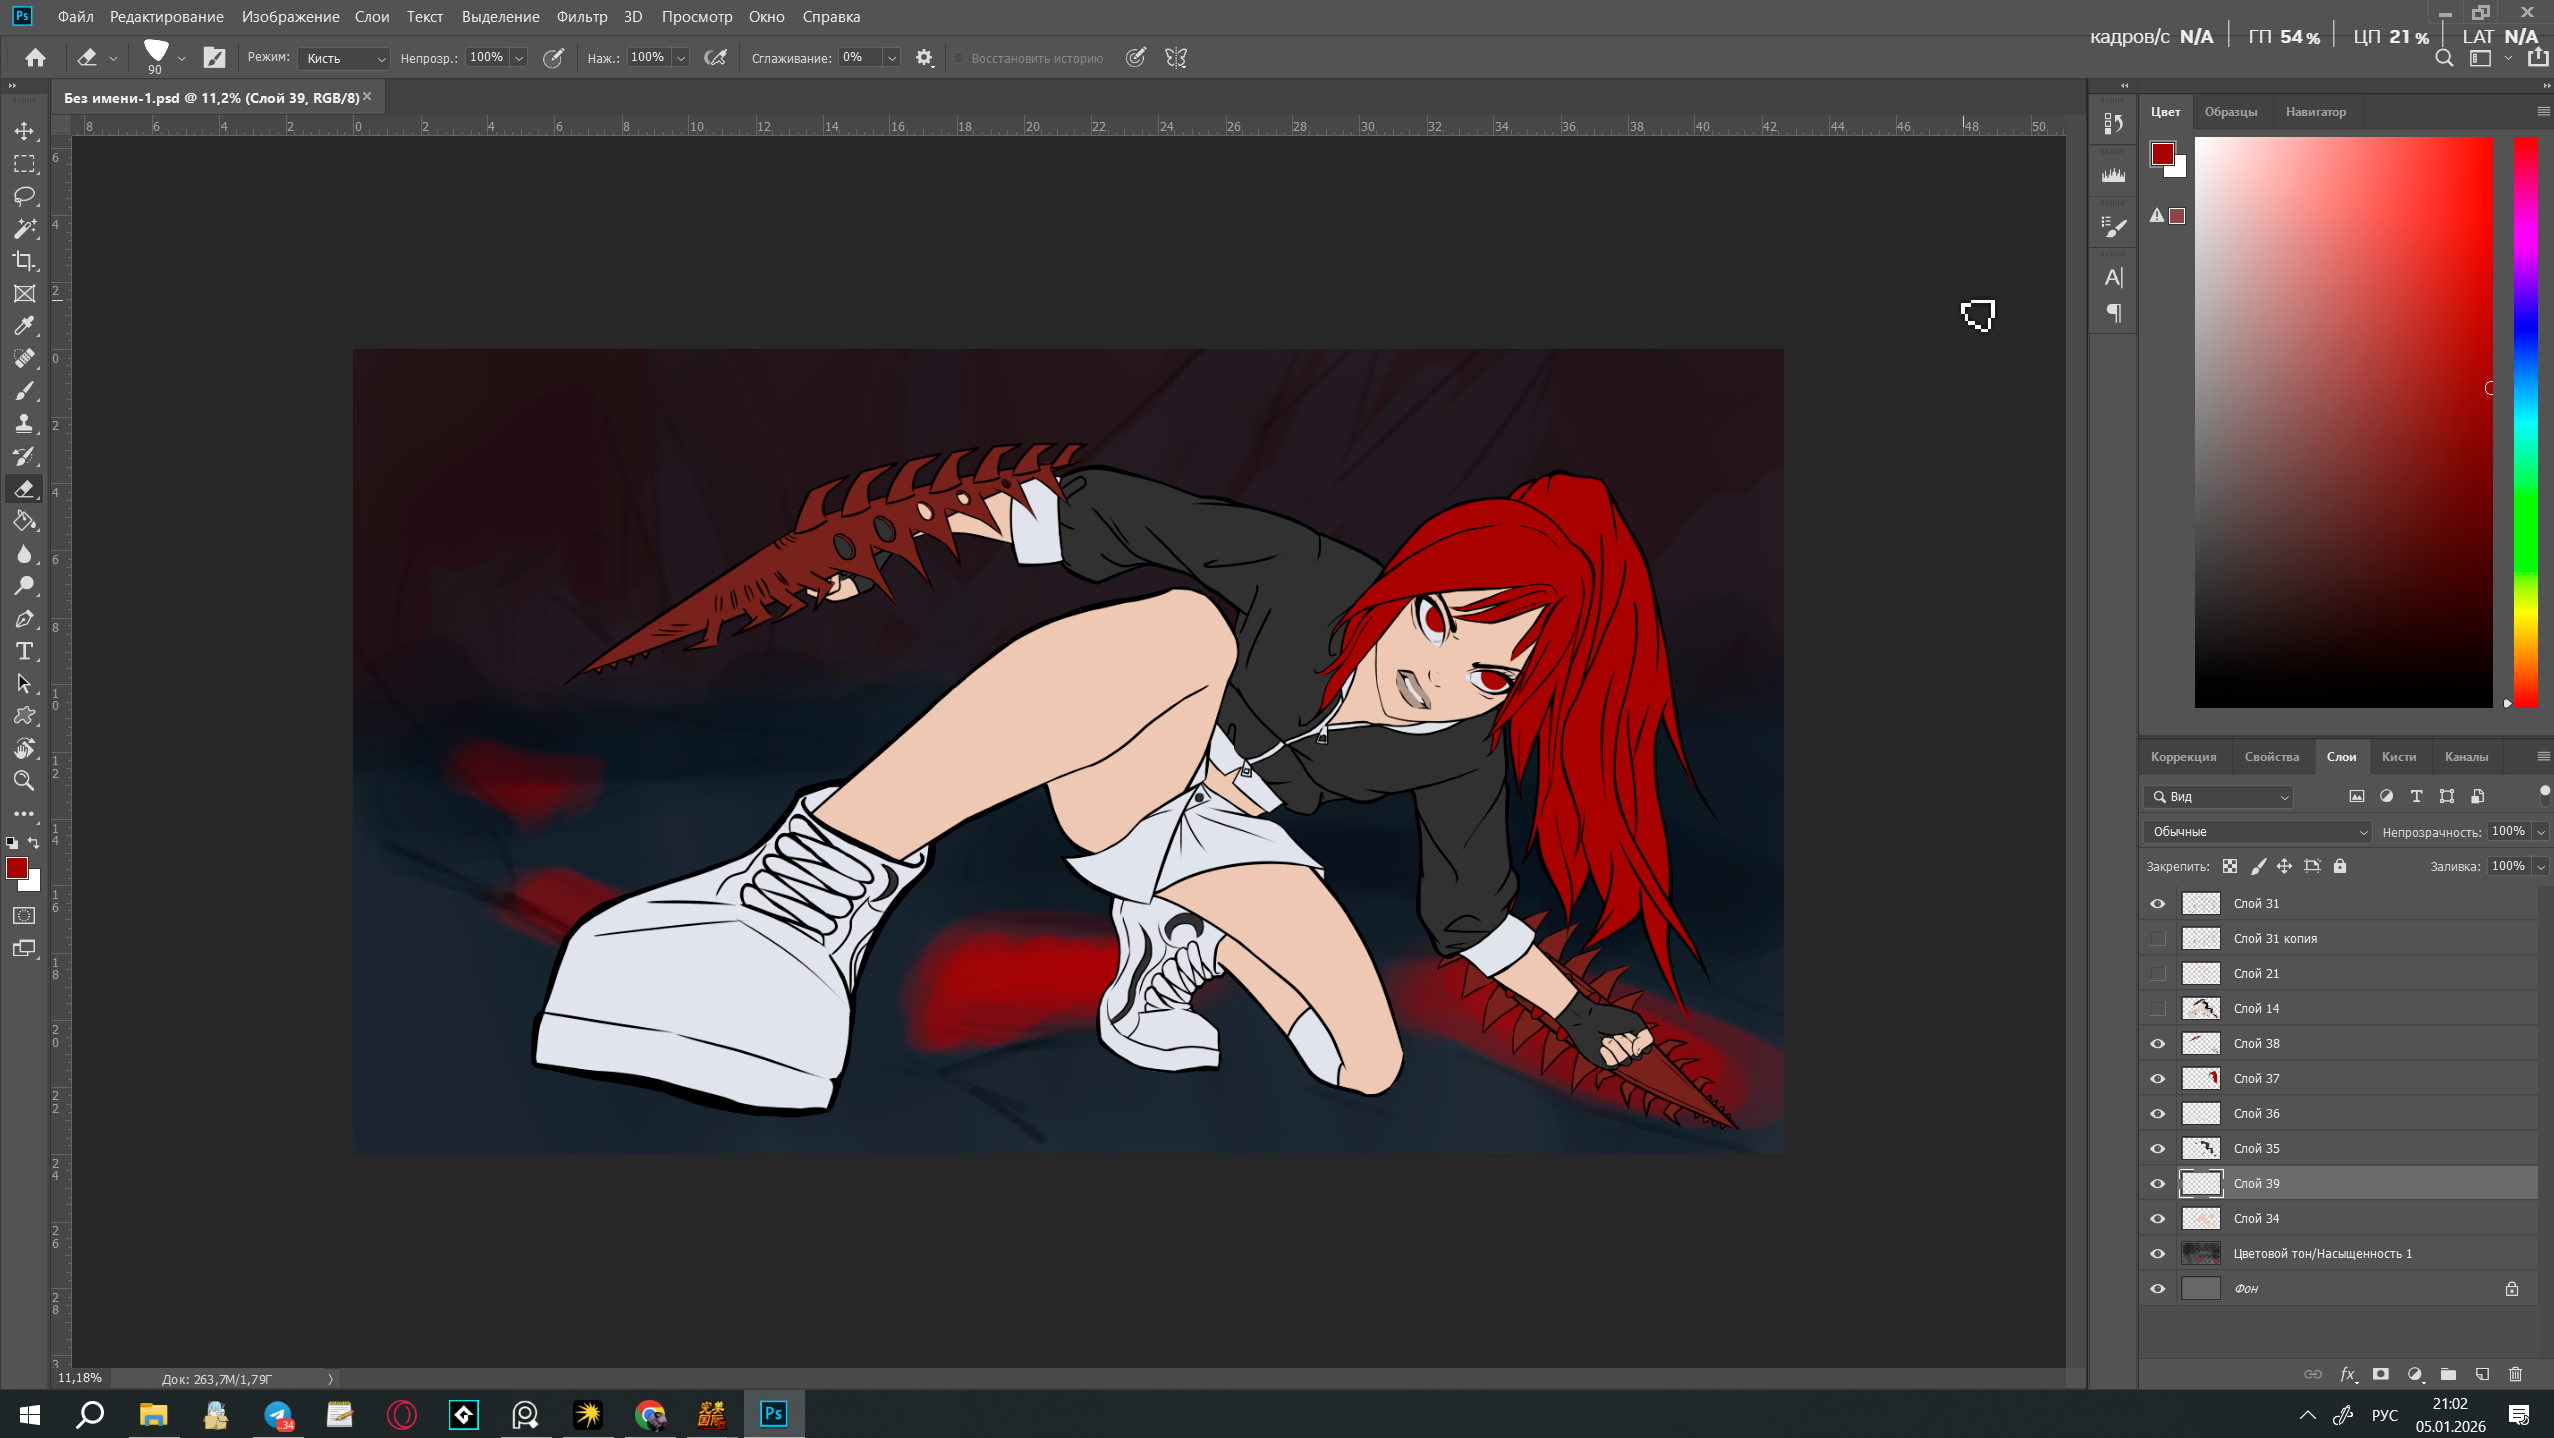Viewport: 2554px width, 1438px height.
Task: Select the Paint Bucket tool
Action: coord(24,521)
